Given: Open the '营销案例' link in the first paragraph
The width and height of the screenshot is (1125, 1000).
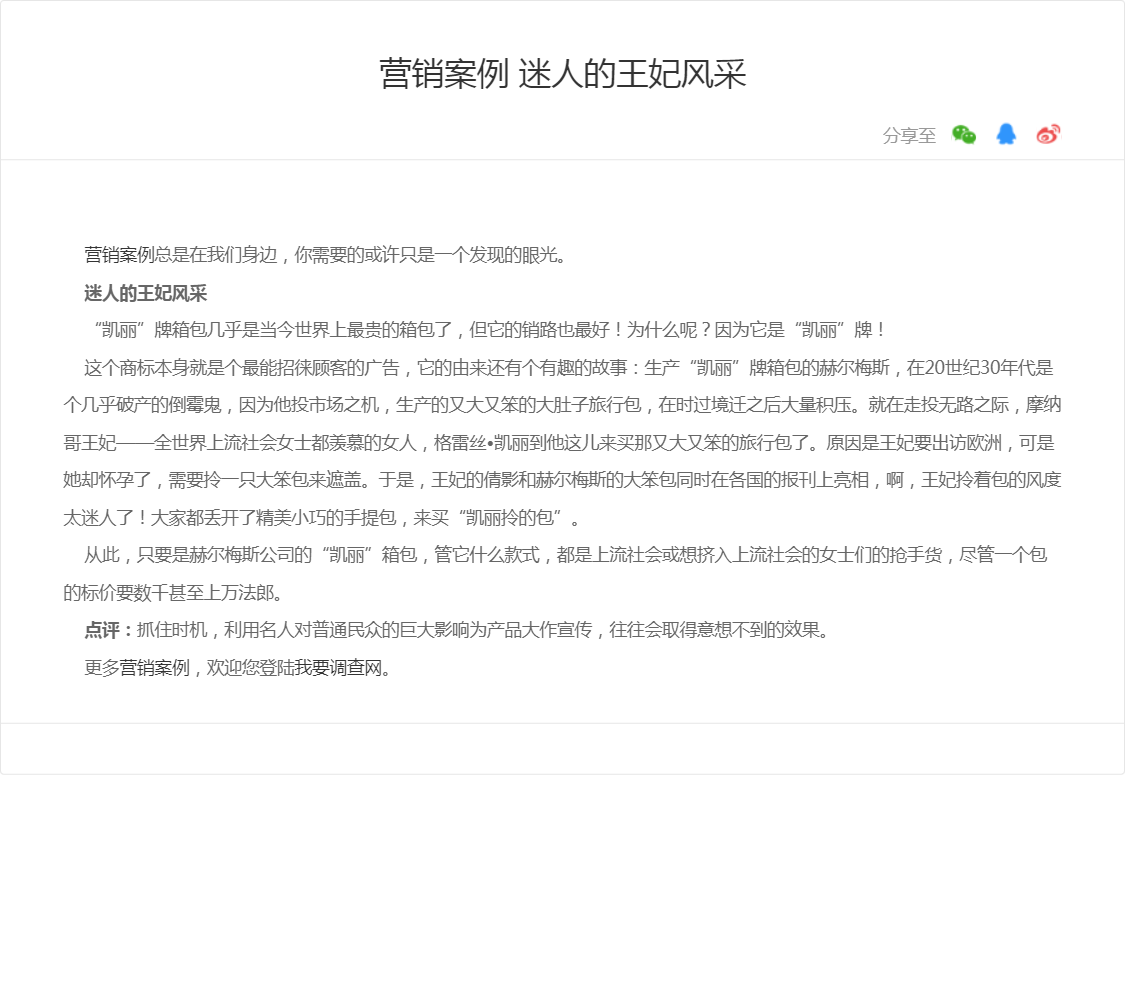Looking at the screenshot, I should [x=119, y=255].
